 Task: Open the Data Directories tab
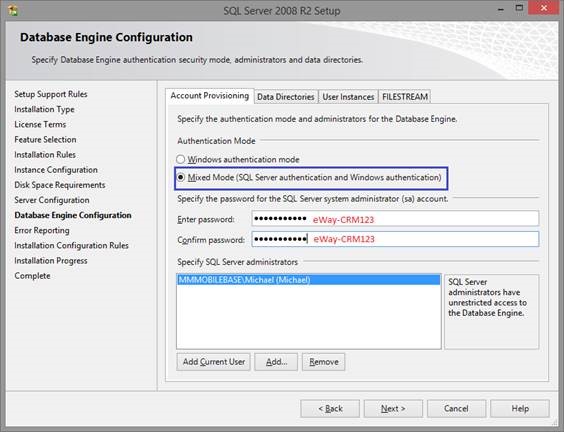[x=286, y=97]
